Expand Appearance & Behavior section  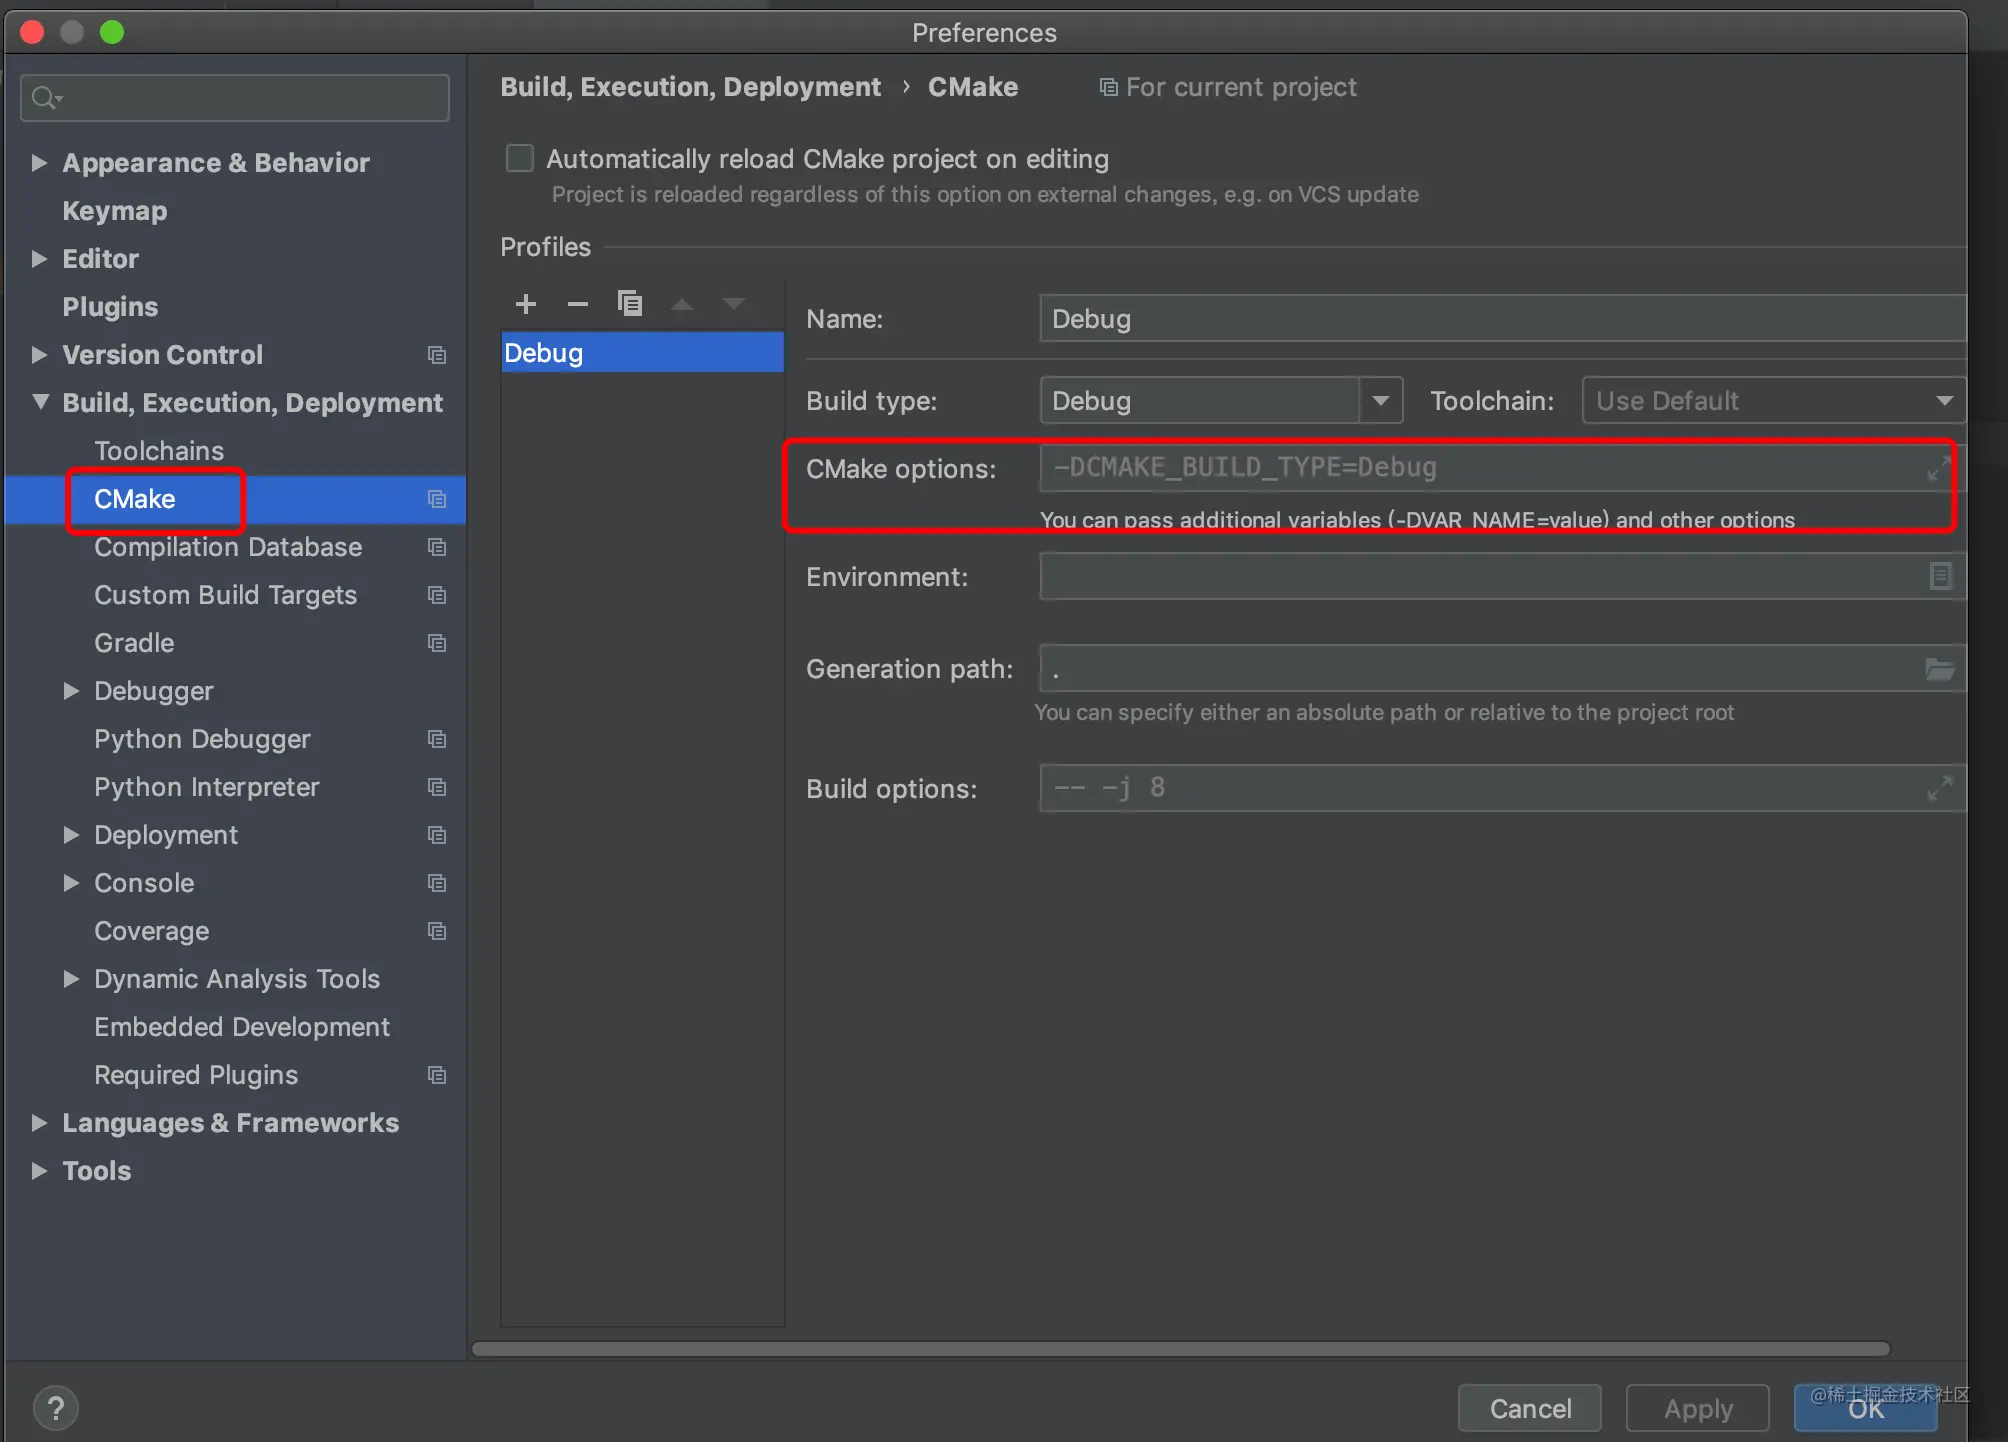39,162
